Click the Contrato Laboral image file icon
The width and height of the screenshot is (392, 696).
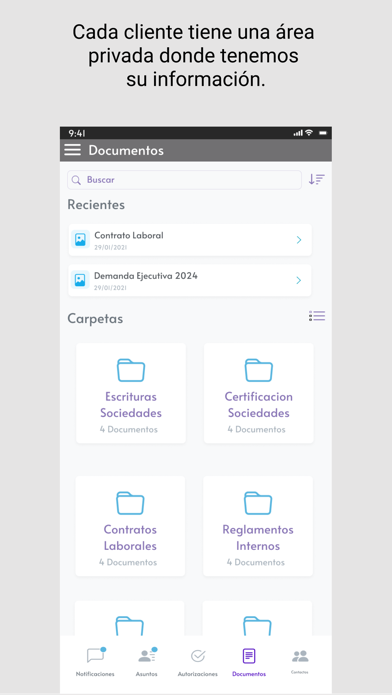pyautogui.click(x=80, y=239)
